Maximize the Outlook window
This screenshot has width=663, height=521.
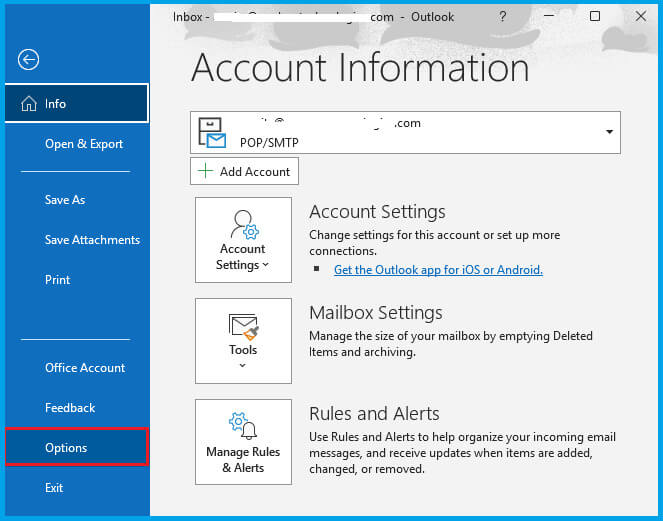click(595, 16)
